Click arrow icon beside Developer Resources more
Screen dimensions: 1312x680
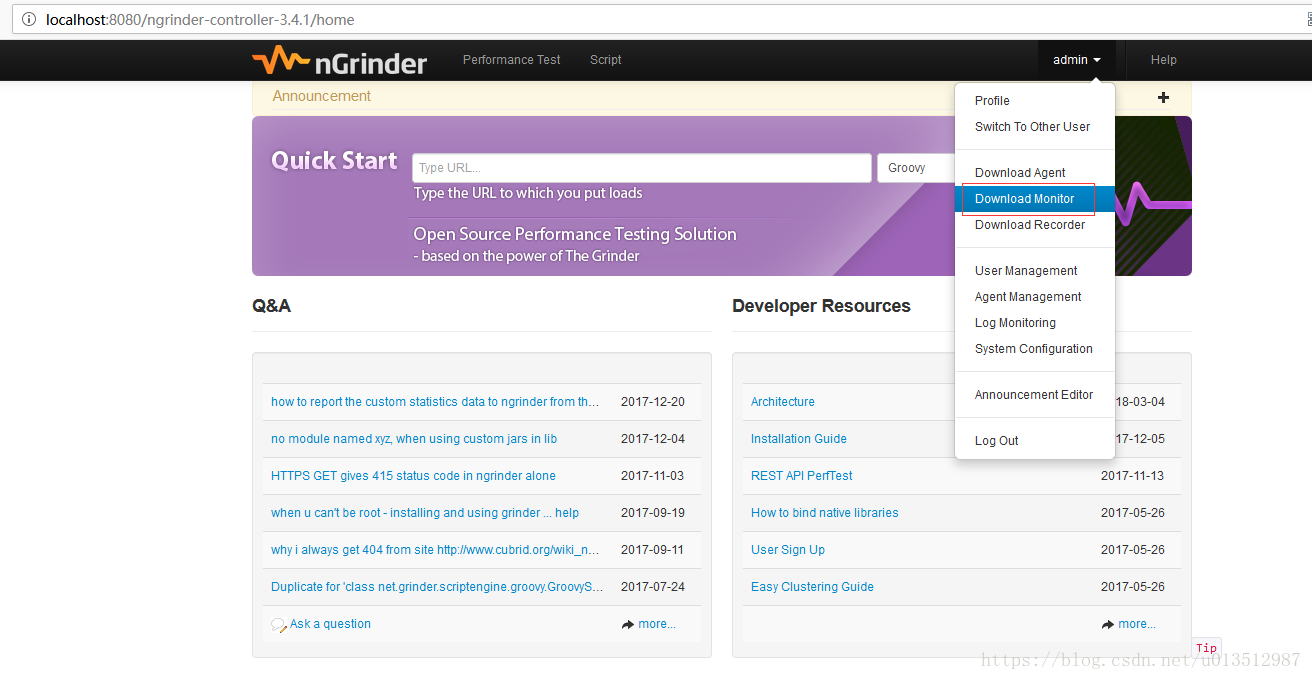click(1108, 624)
